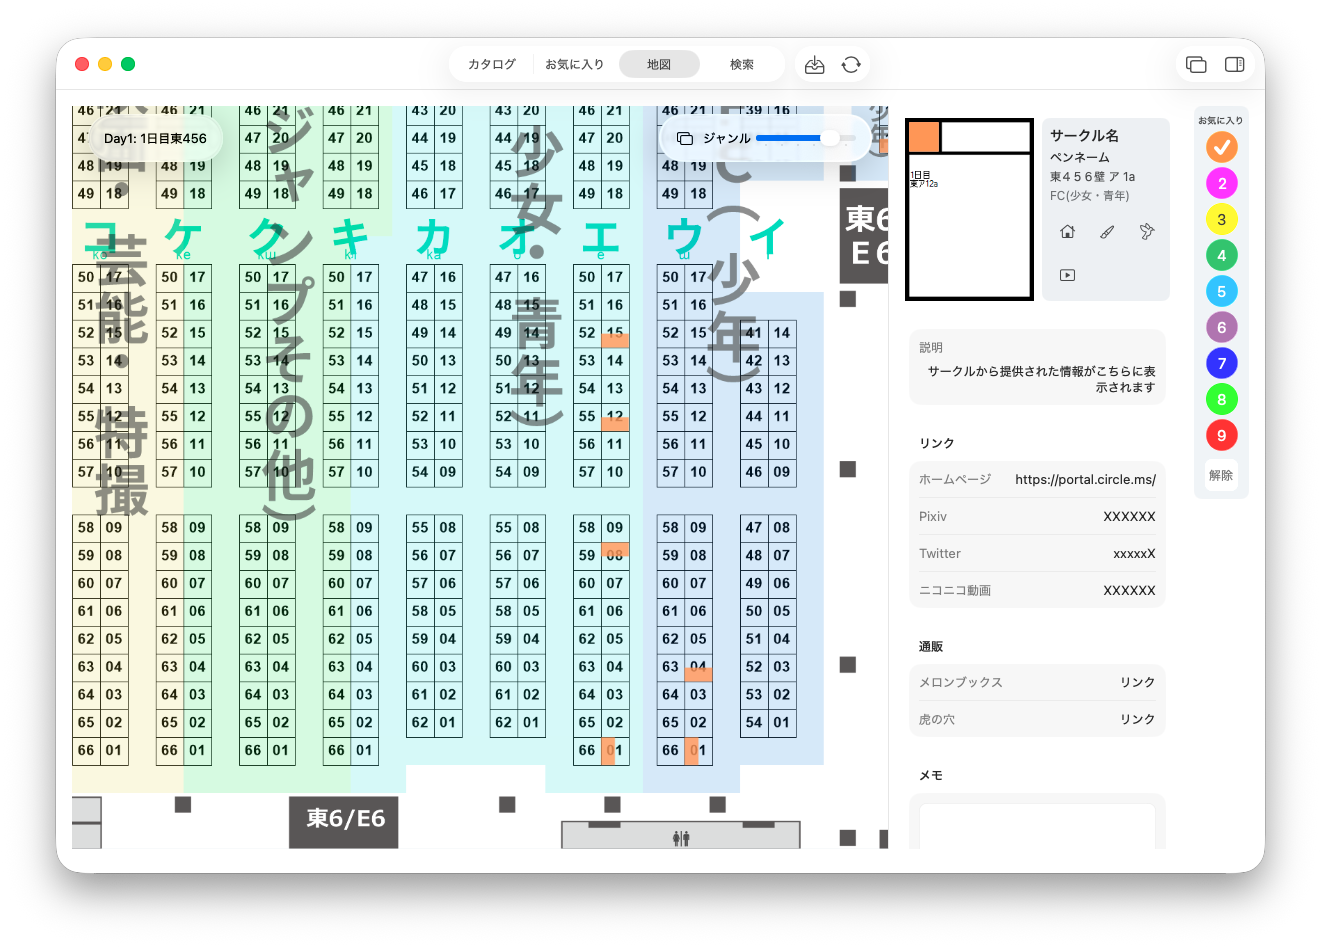This screenshot has height=947, width=1321.
Task: Switch to the カタログ tab
Action: pyautogui.click(x=492, y=65)
